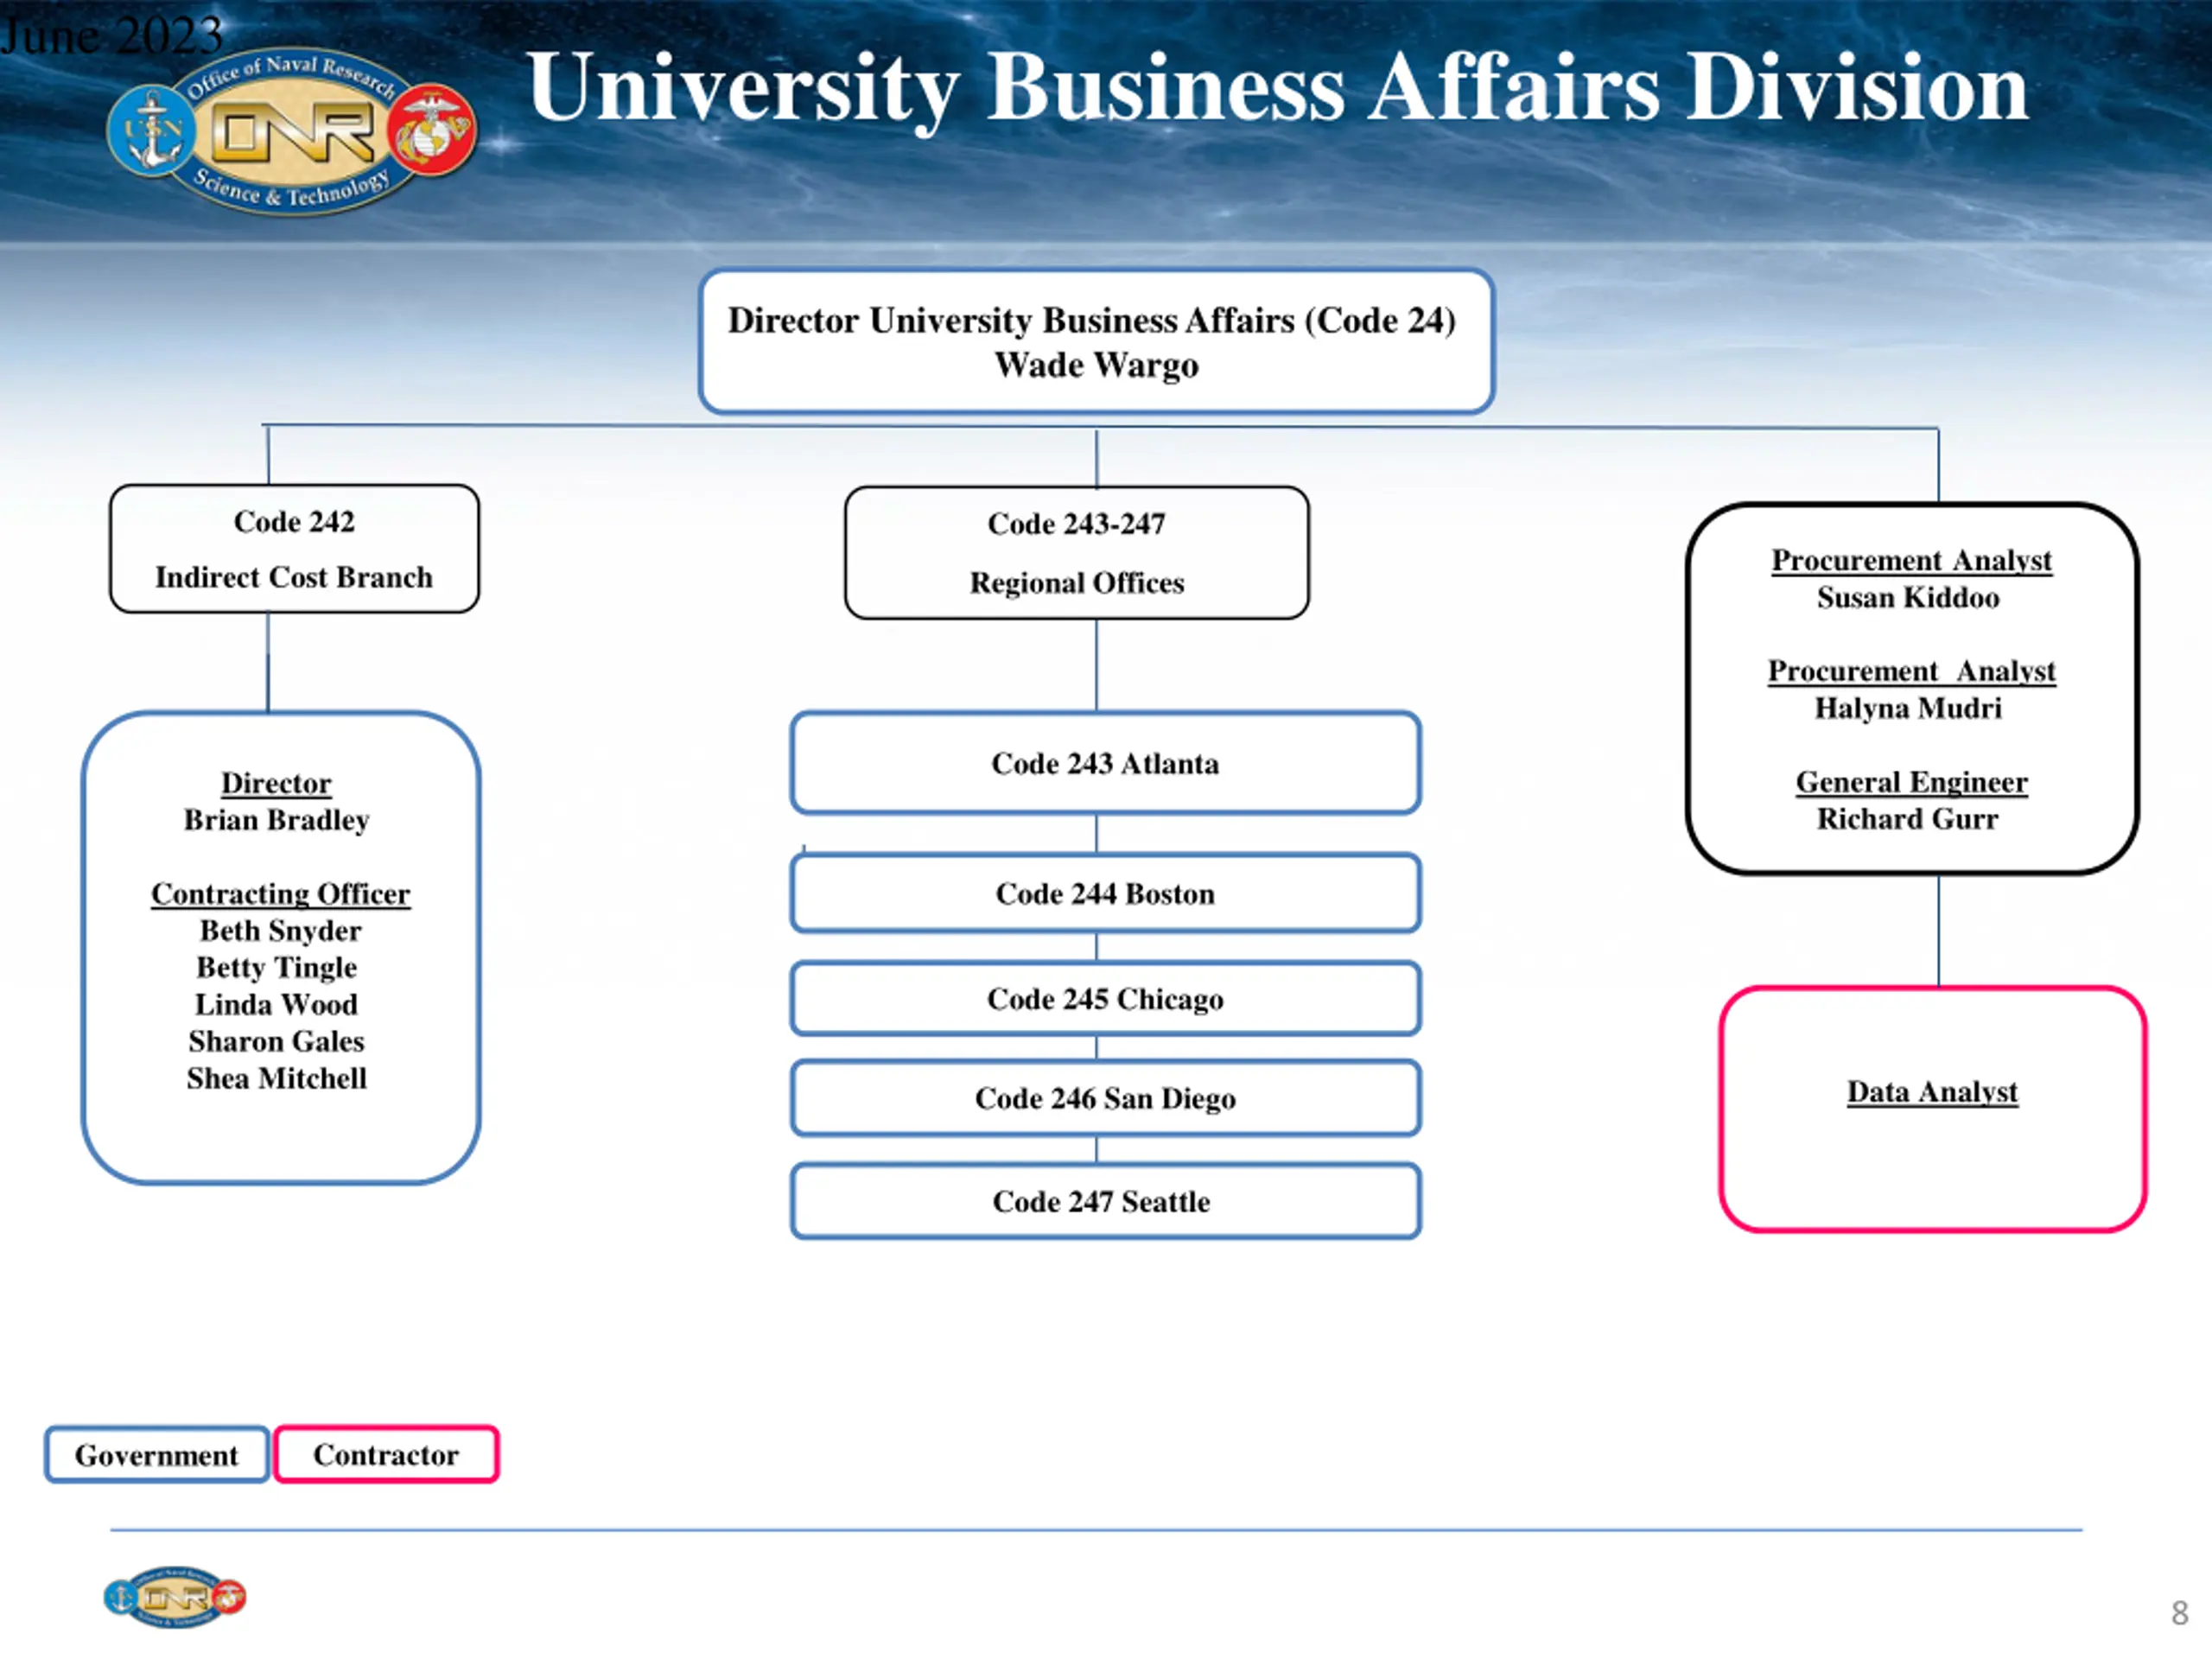2212x1659 pixels.
Task: Click the Procurement Analyst heading above Susan Kiddoo
Action: coord(1911,560)
